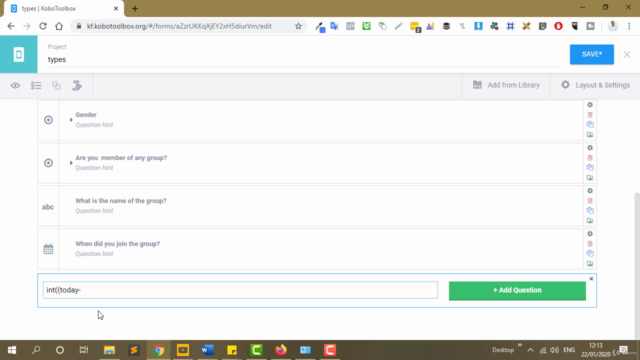Open Firefox from the taskbar
This screenshot has width=640, height=360.
(281, 350)
